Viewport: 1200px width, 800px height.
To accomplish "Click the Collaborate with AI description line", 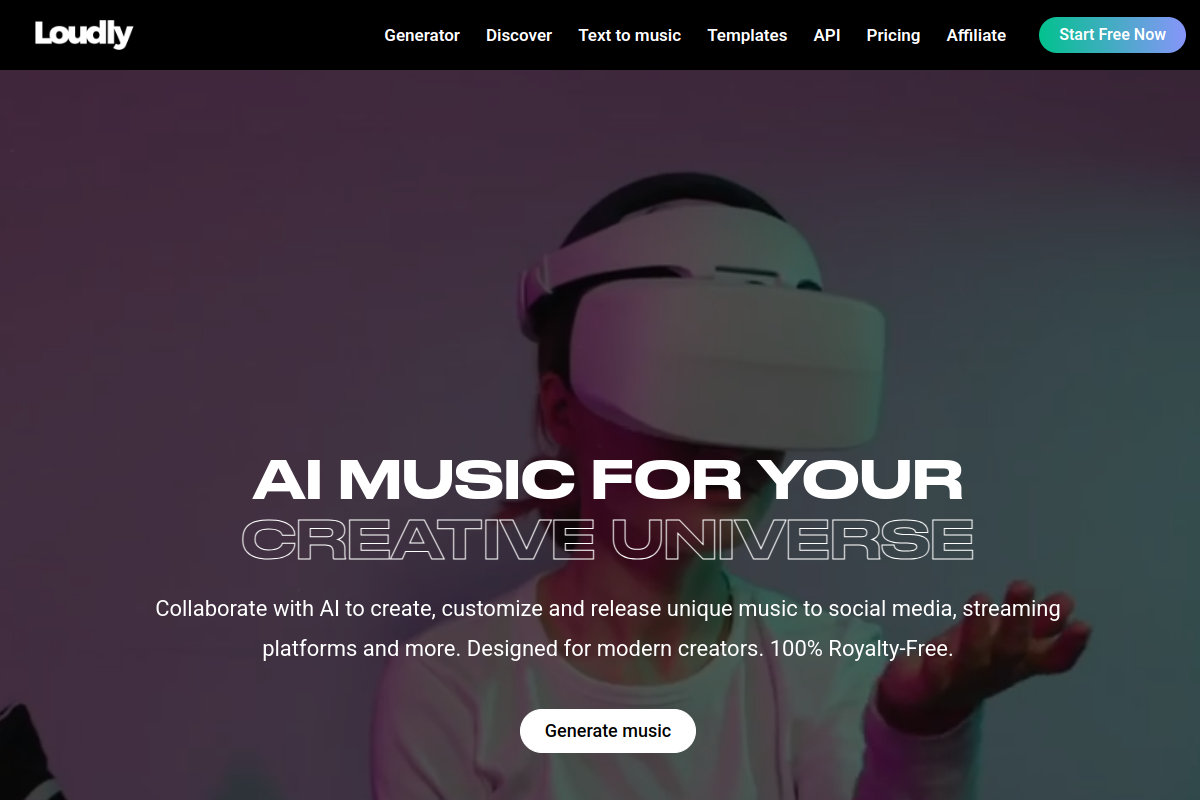I will pyautogui.click(x=608, y=608).
